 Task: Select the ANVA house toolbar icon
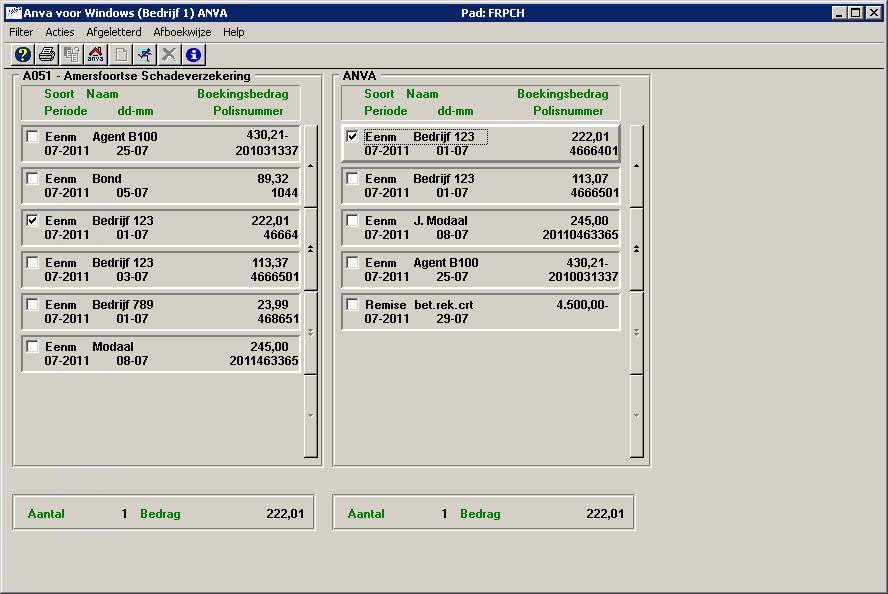pyautogui.click(x=95, y=54)
